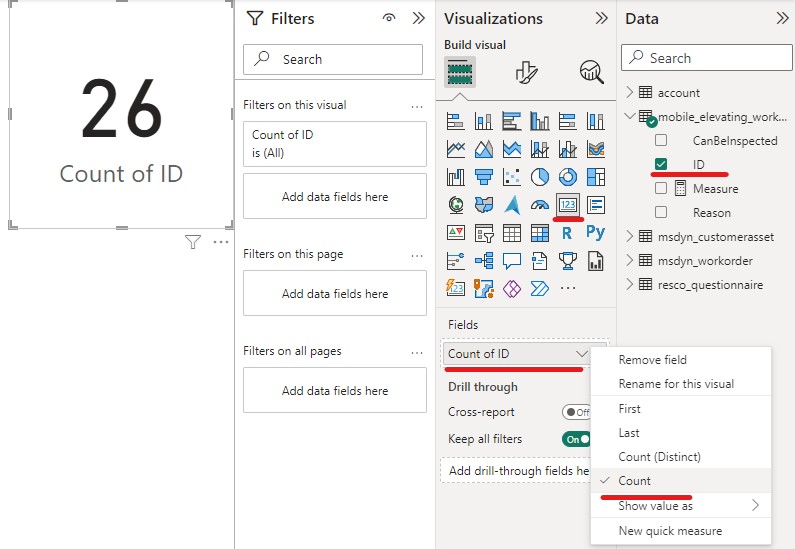Pick the Gauge visual icon

click(540, 205)
